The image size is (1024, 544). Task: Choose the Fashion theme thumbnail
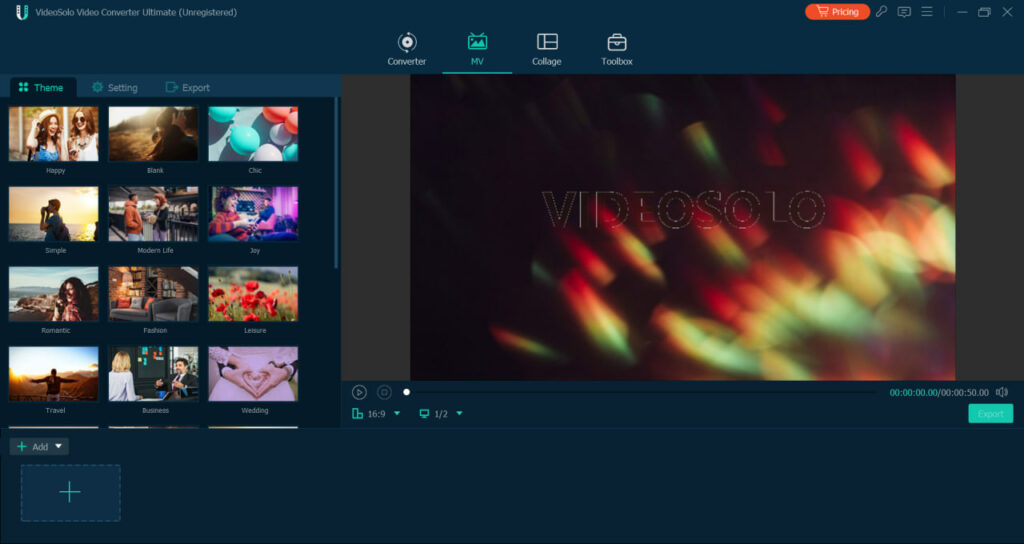[x=153, y=294]
